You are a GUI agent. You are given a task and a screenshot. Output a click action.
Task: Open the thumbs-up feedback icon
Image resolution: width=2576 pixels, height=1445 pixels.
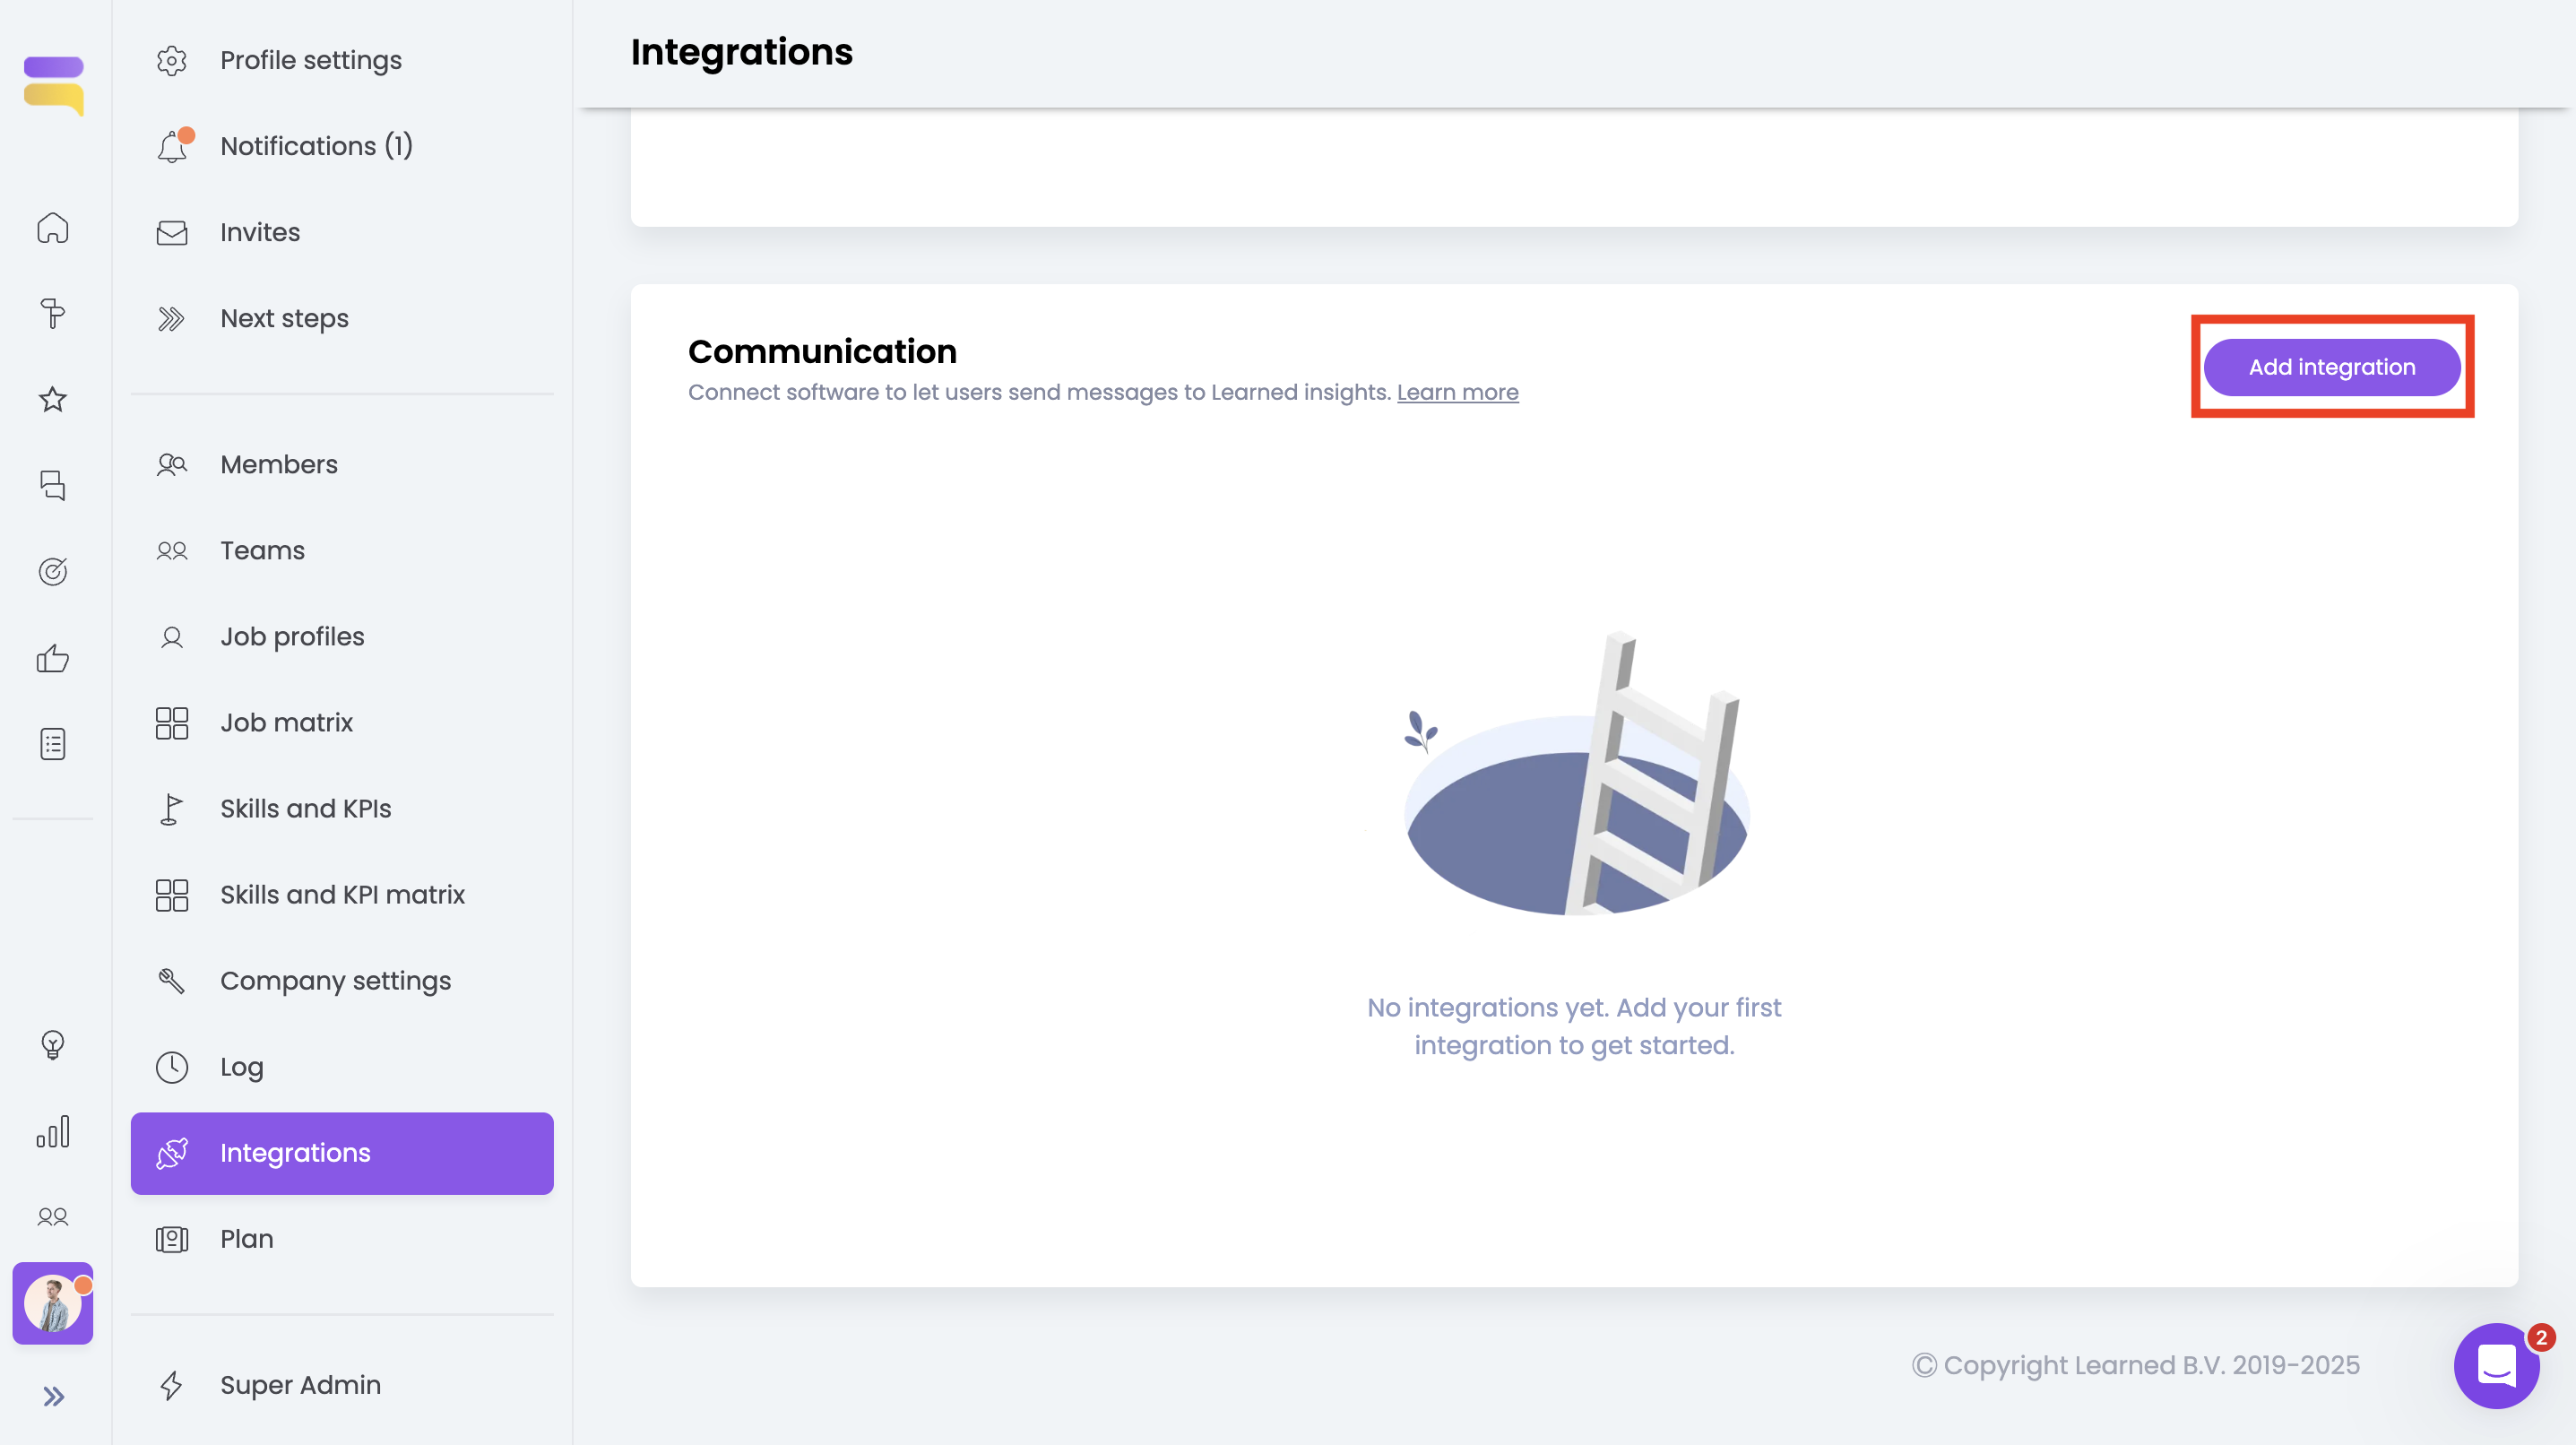pos(53,658)
